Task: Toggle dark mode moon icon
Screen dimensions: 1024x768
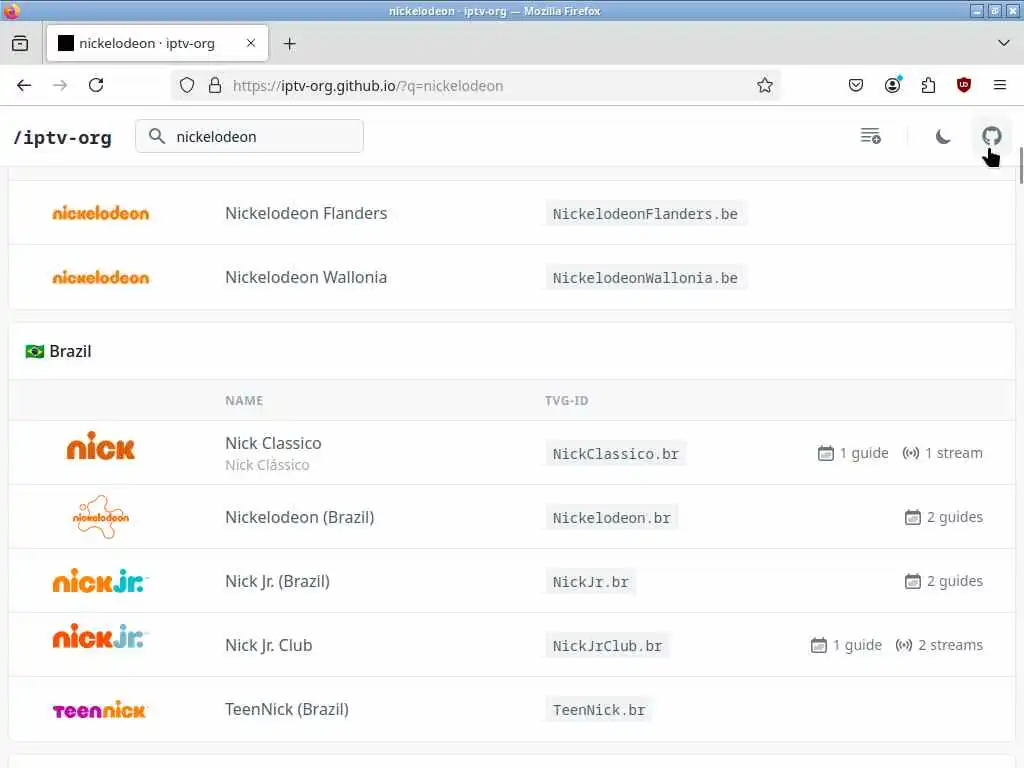Action: 942,136
